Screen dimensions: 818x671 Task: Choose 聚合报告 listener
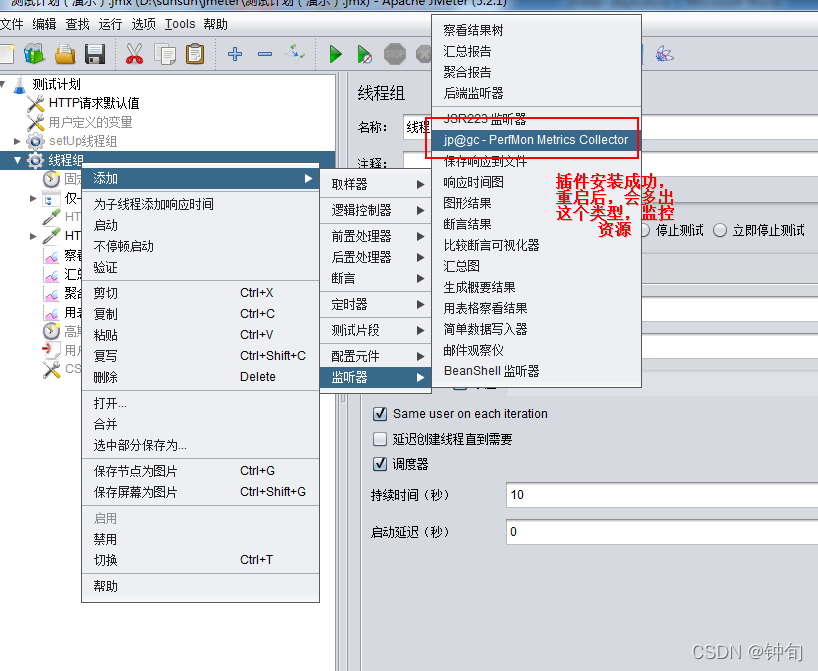536,72
